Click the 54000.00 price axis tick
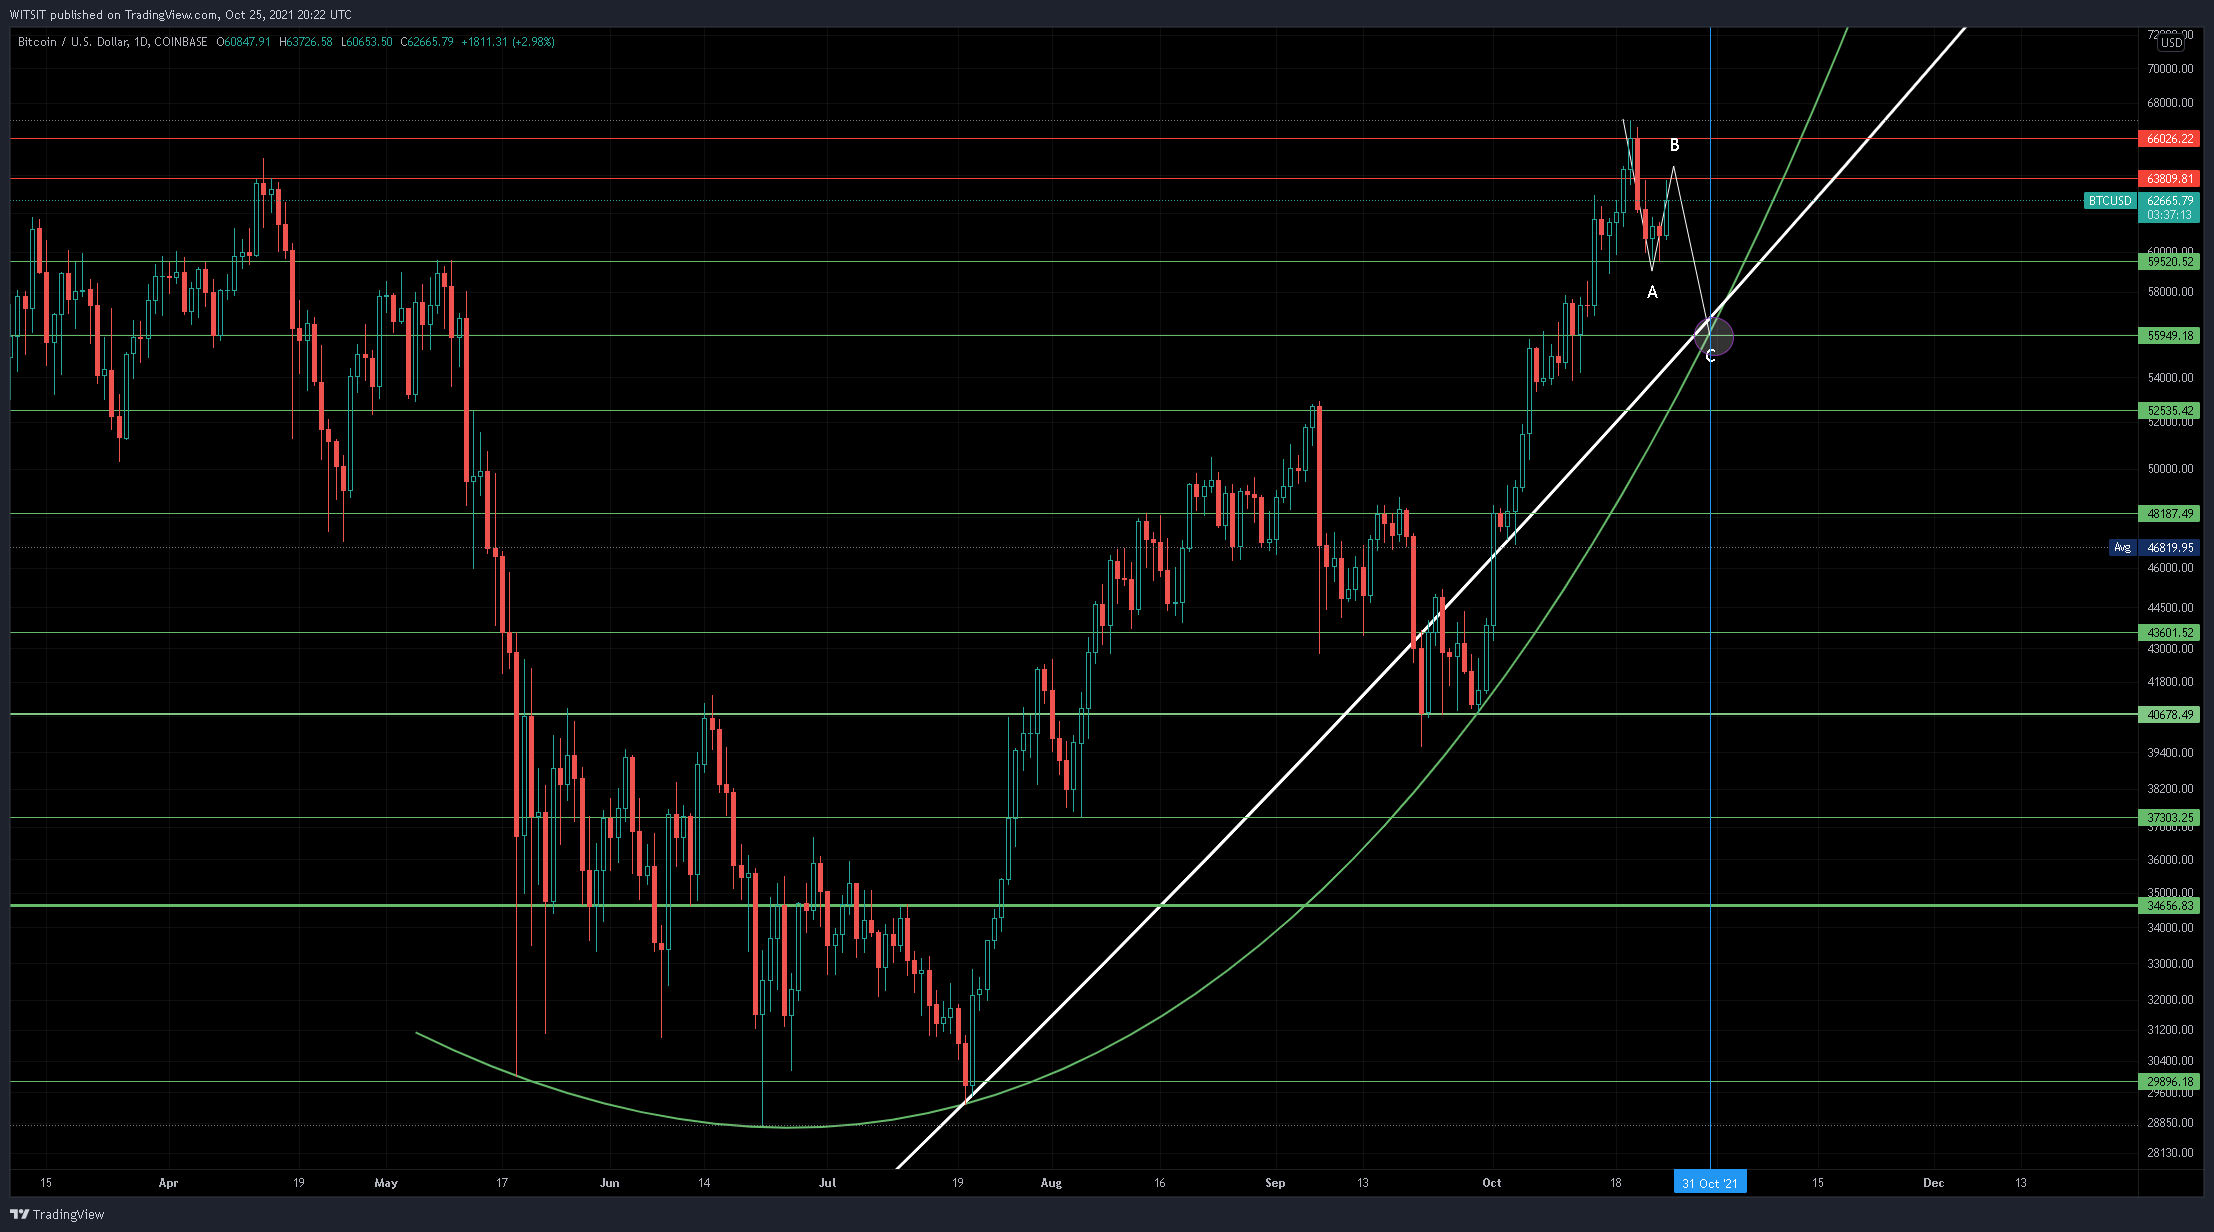Viewport: 2214px width, 1232px height. click(x=2170, y=378)
